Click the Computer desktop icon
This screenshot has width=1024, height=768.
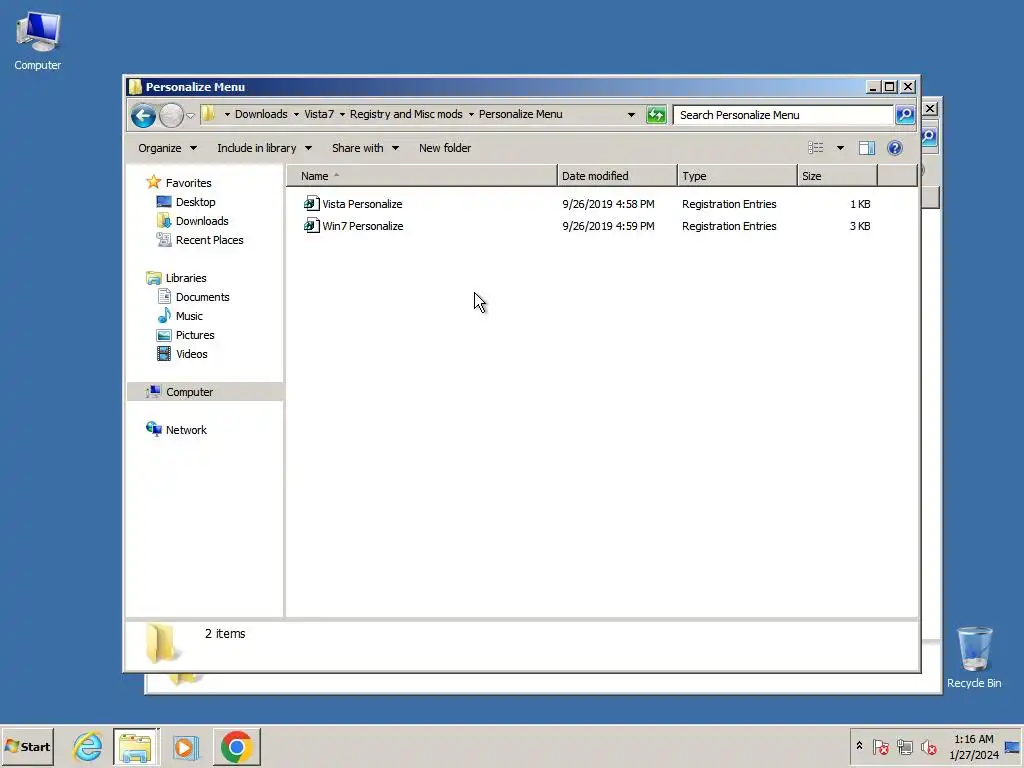(38, 40)
